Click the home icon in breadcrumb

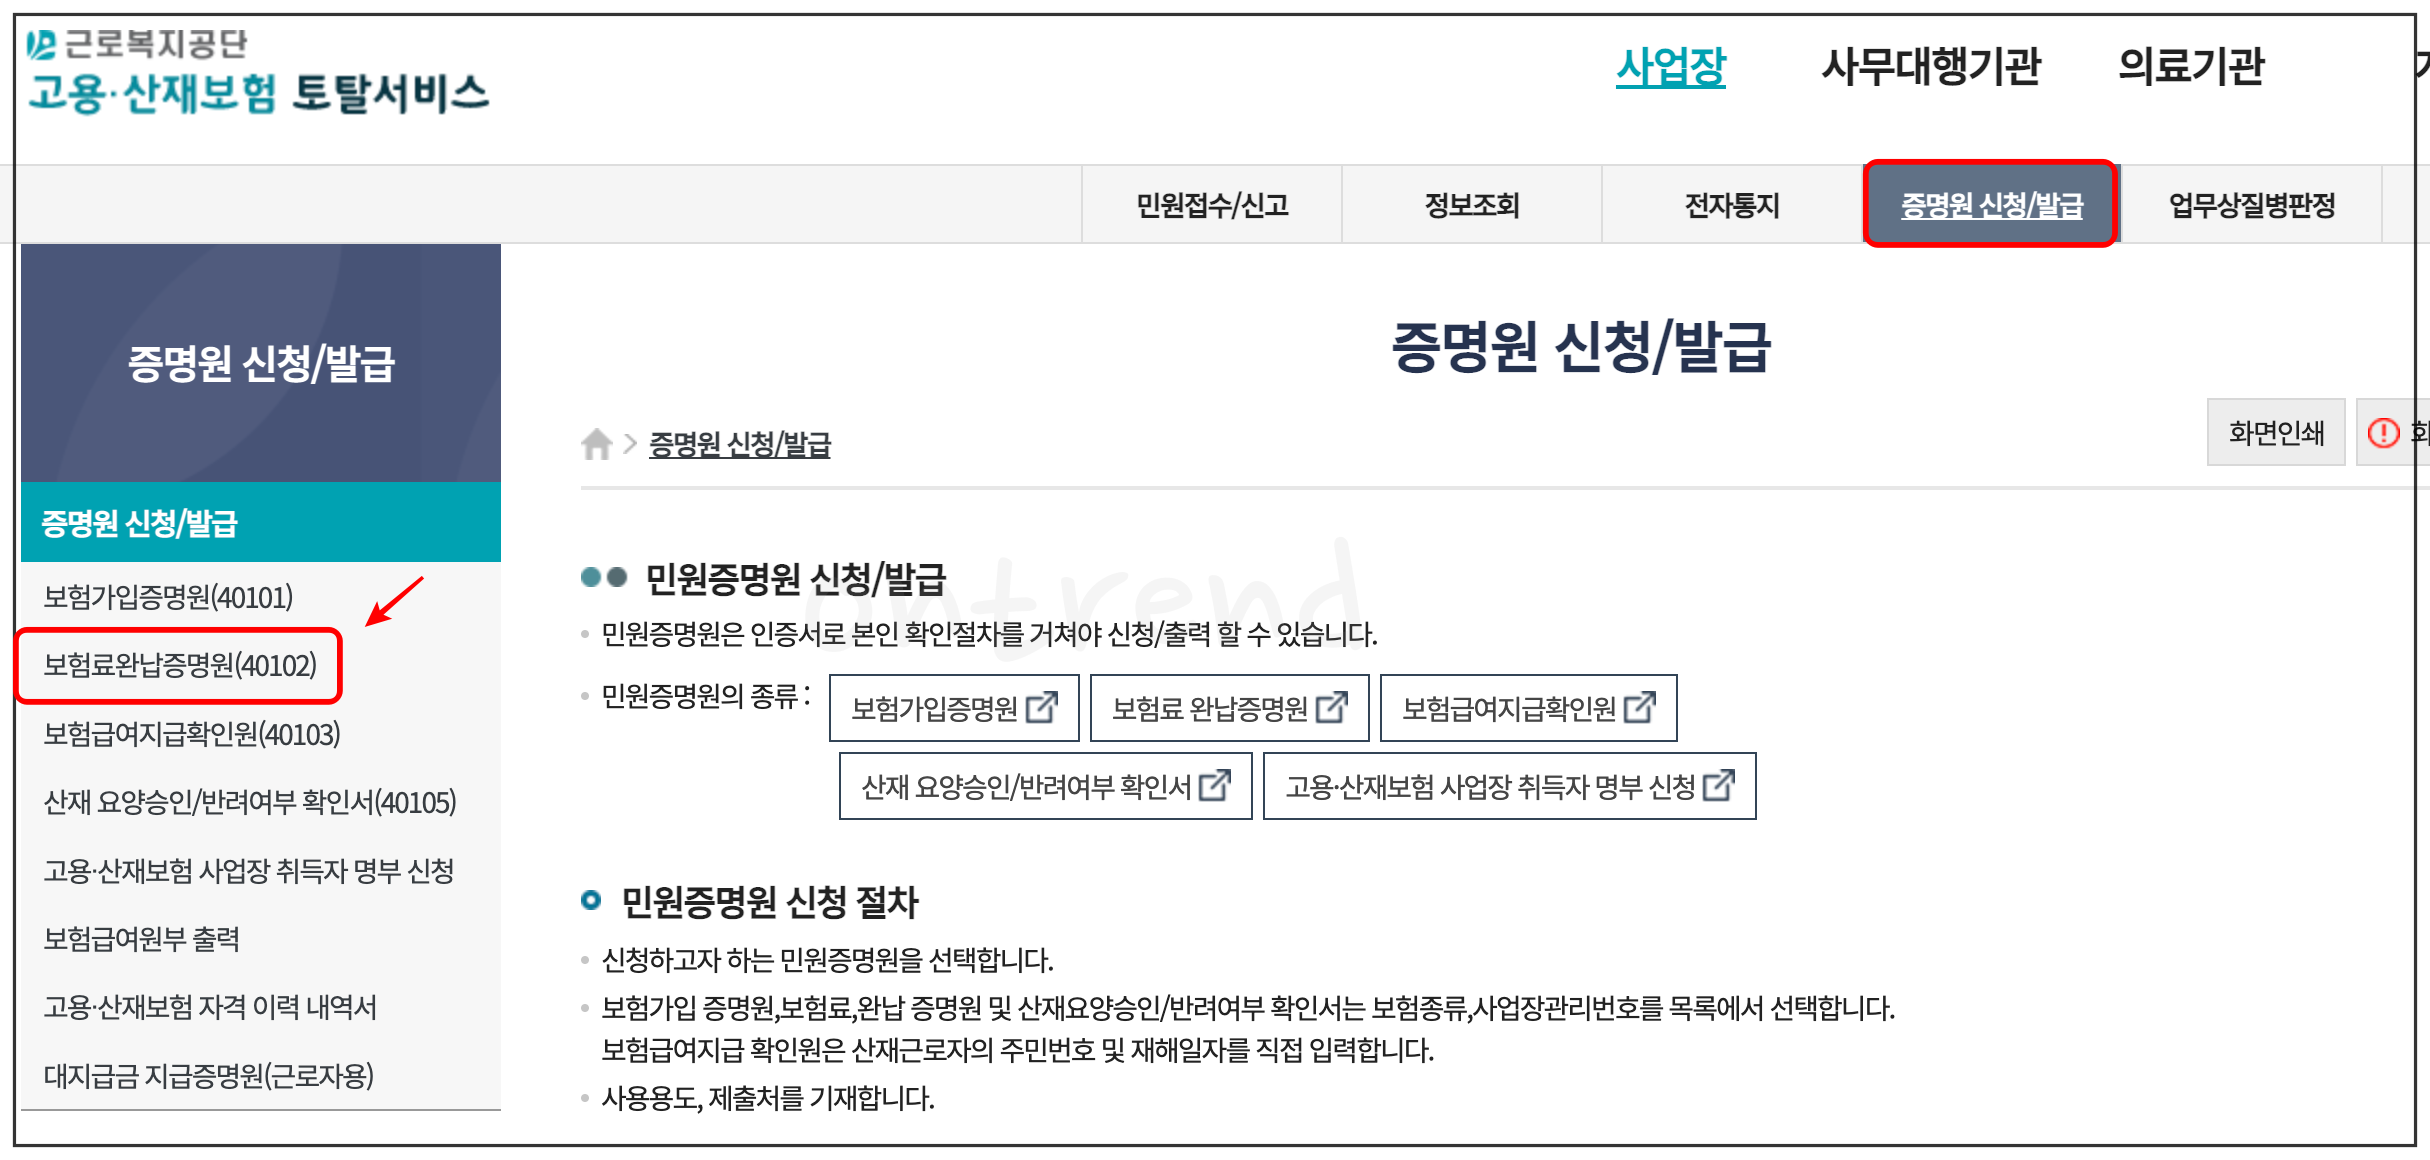click(596, 443)
